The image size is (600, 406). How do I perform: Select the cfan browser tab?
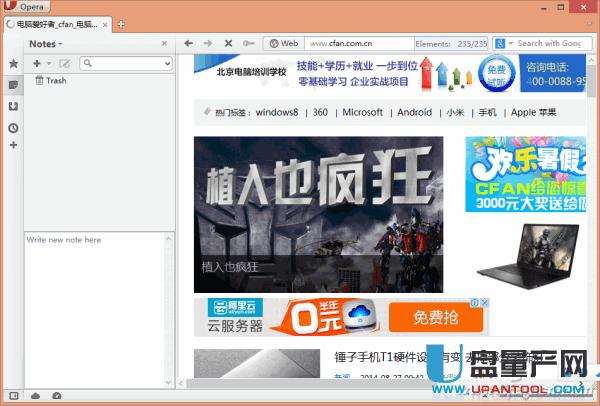pos(57,24)
